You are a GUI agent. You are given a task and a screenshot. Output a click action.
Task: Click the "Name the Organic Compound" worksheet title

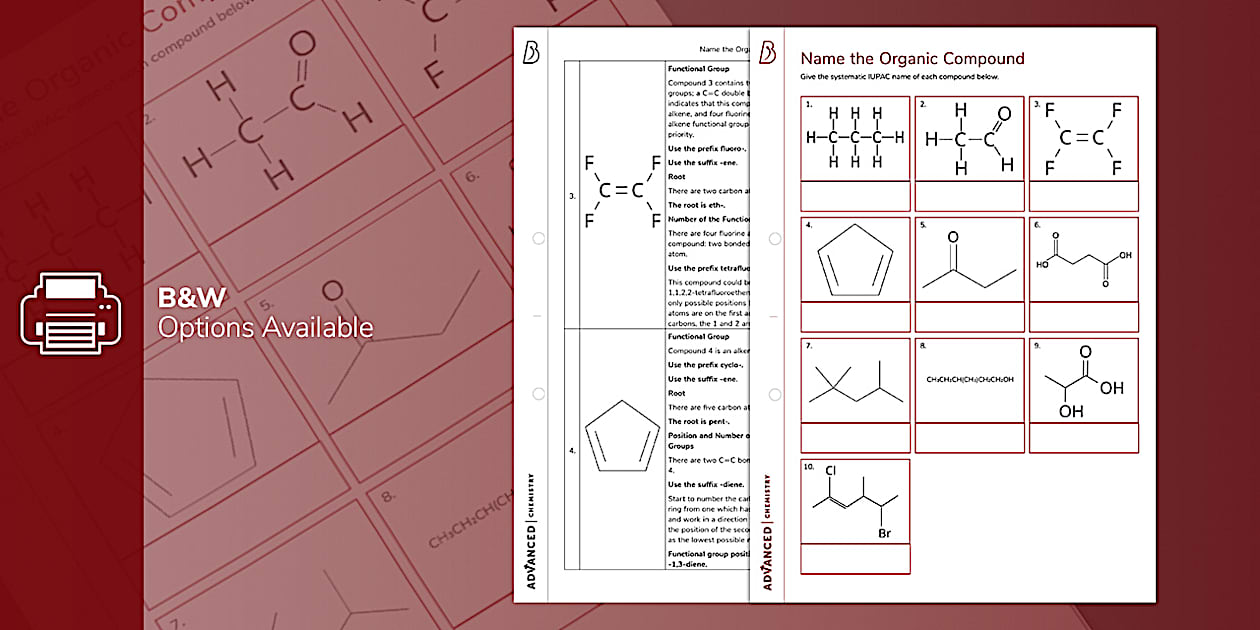click(x=912, y=59)
